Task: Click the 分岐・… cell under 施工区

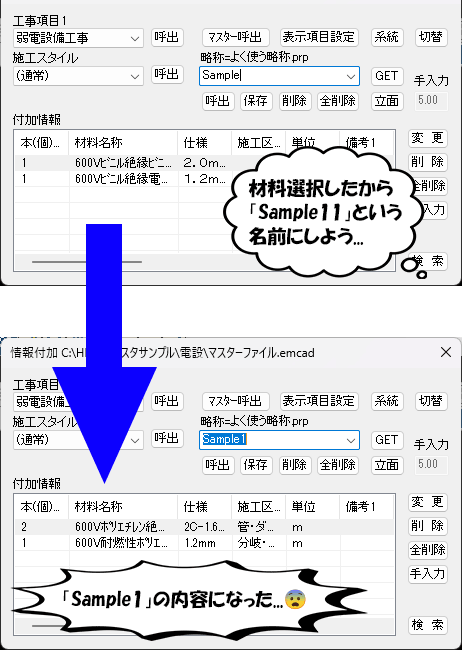Action: click(x=259, y=543)
